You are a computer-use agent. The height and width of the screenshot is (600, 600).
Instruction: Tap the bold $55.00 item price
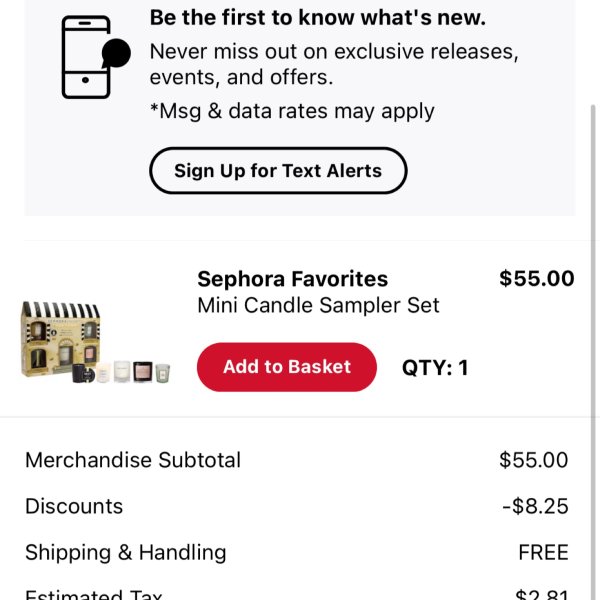[536, 278]
